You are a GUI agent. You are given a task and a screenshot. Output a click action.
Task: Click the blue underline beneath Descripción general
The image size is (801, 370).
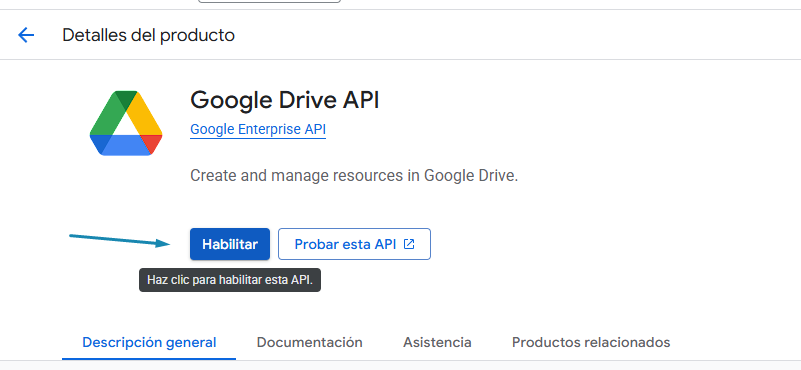[149, 359]
